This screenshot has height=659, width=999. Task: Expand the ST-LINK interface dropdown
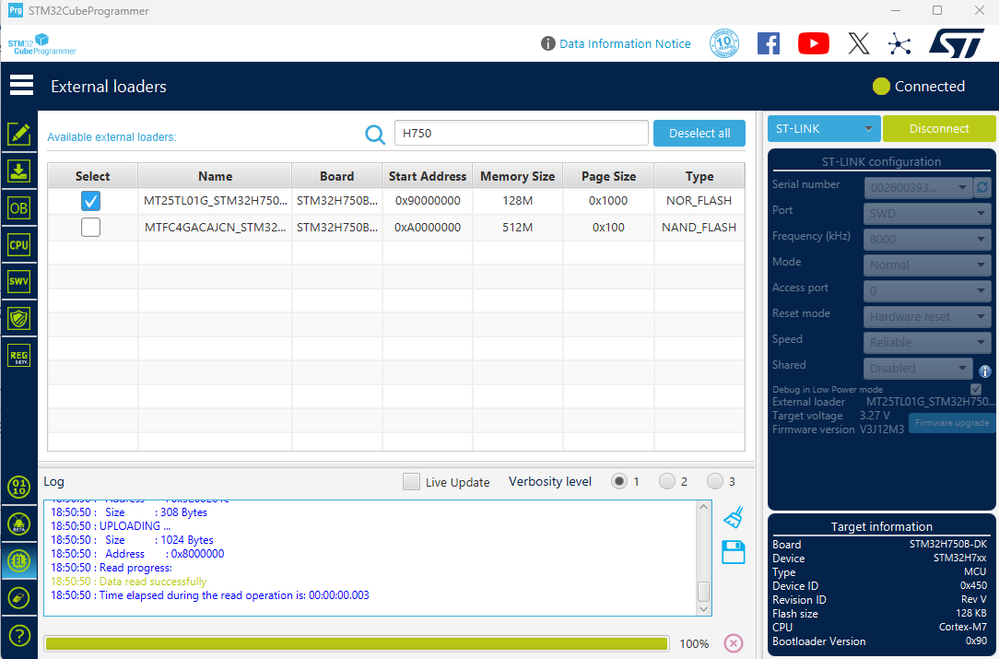824,129
